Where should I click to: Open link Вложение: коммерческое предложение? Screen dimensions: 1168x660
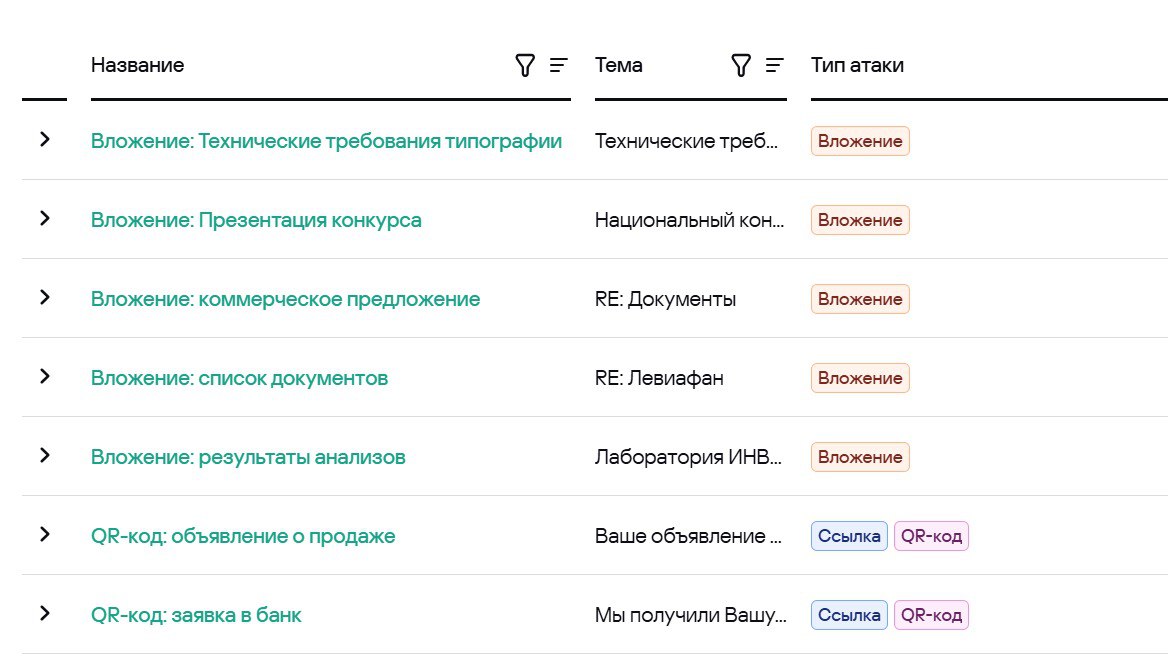pyautogui.click(x=285, y=299)
